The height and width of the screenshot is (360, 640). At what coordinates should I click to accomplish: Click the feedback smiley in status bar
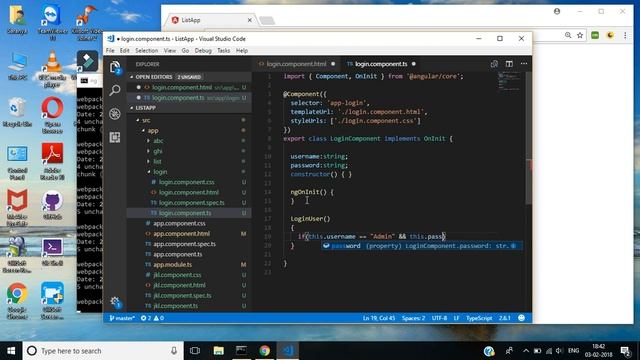click(x=521, y=318)
